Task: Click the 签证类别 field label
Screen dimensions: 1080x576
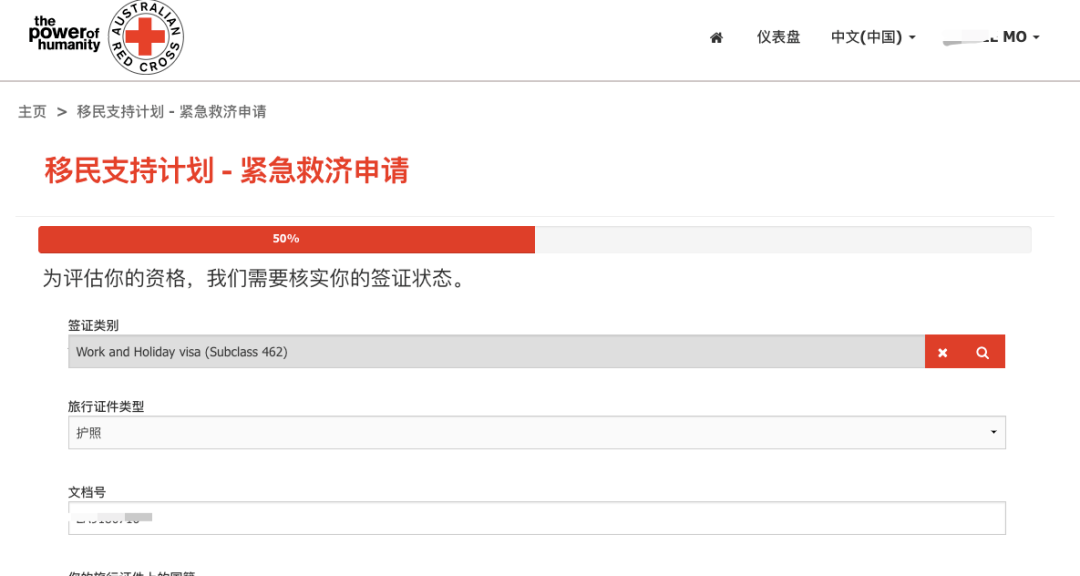Action: point(93,326)
